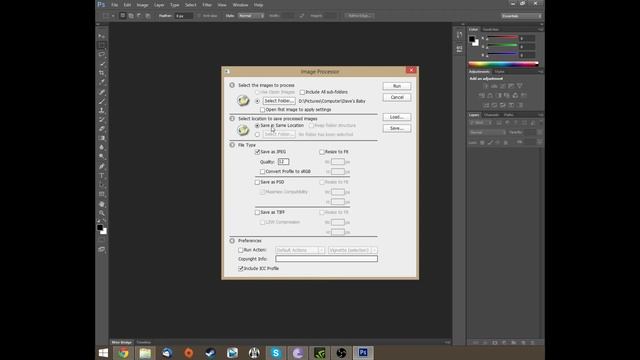Viewport: 640px width, 360px height.
Task: Open the Vignette action dropdown
Action: (x=353, y=250)
